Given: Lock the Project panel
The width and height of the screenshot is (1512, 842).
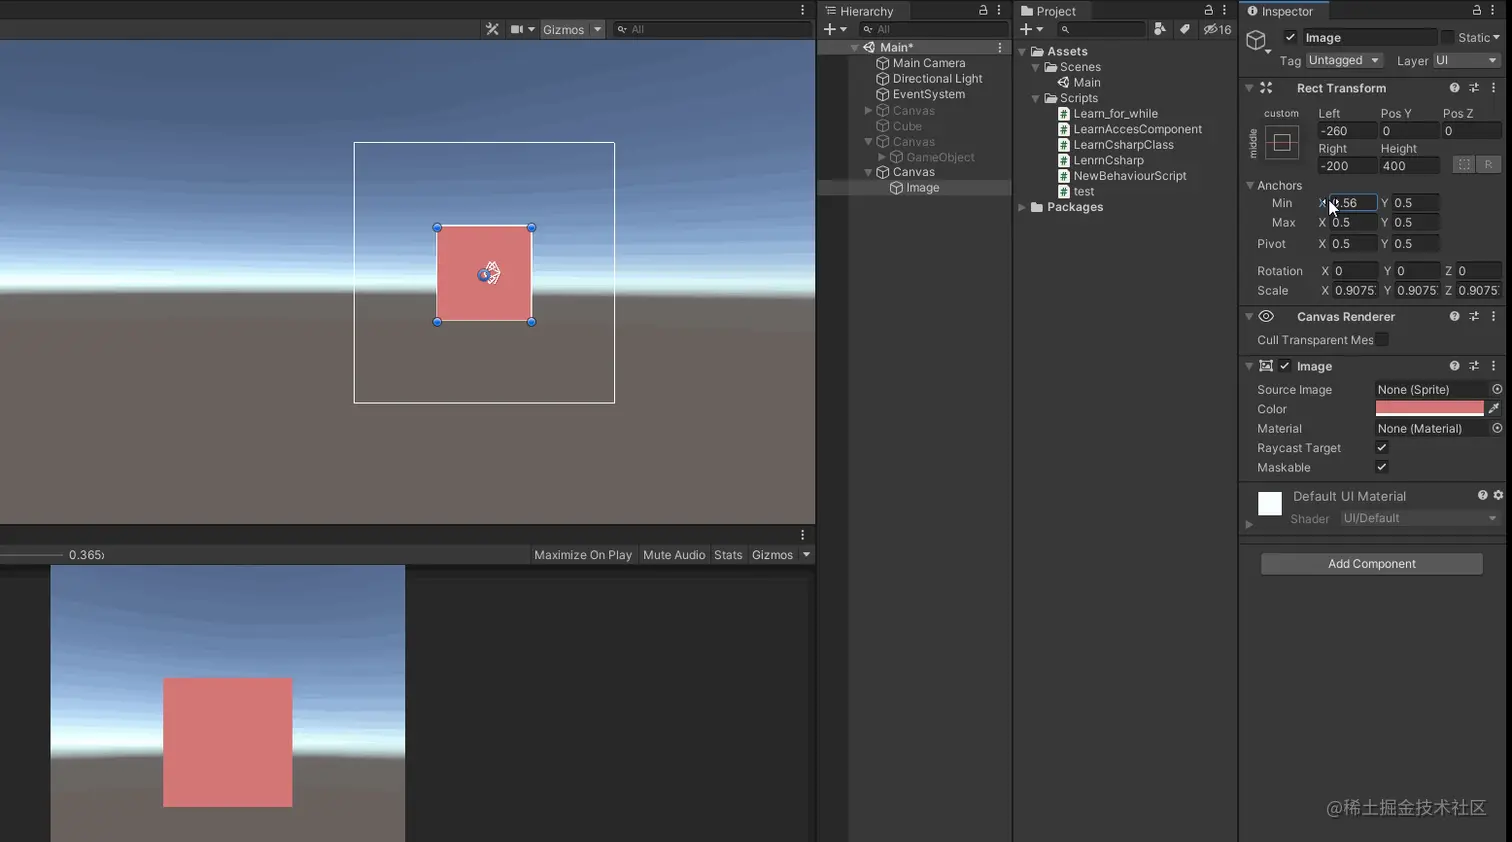Looking at the screenshot, I should tap(1208, 10).
